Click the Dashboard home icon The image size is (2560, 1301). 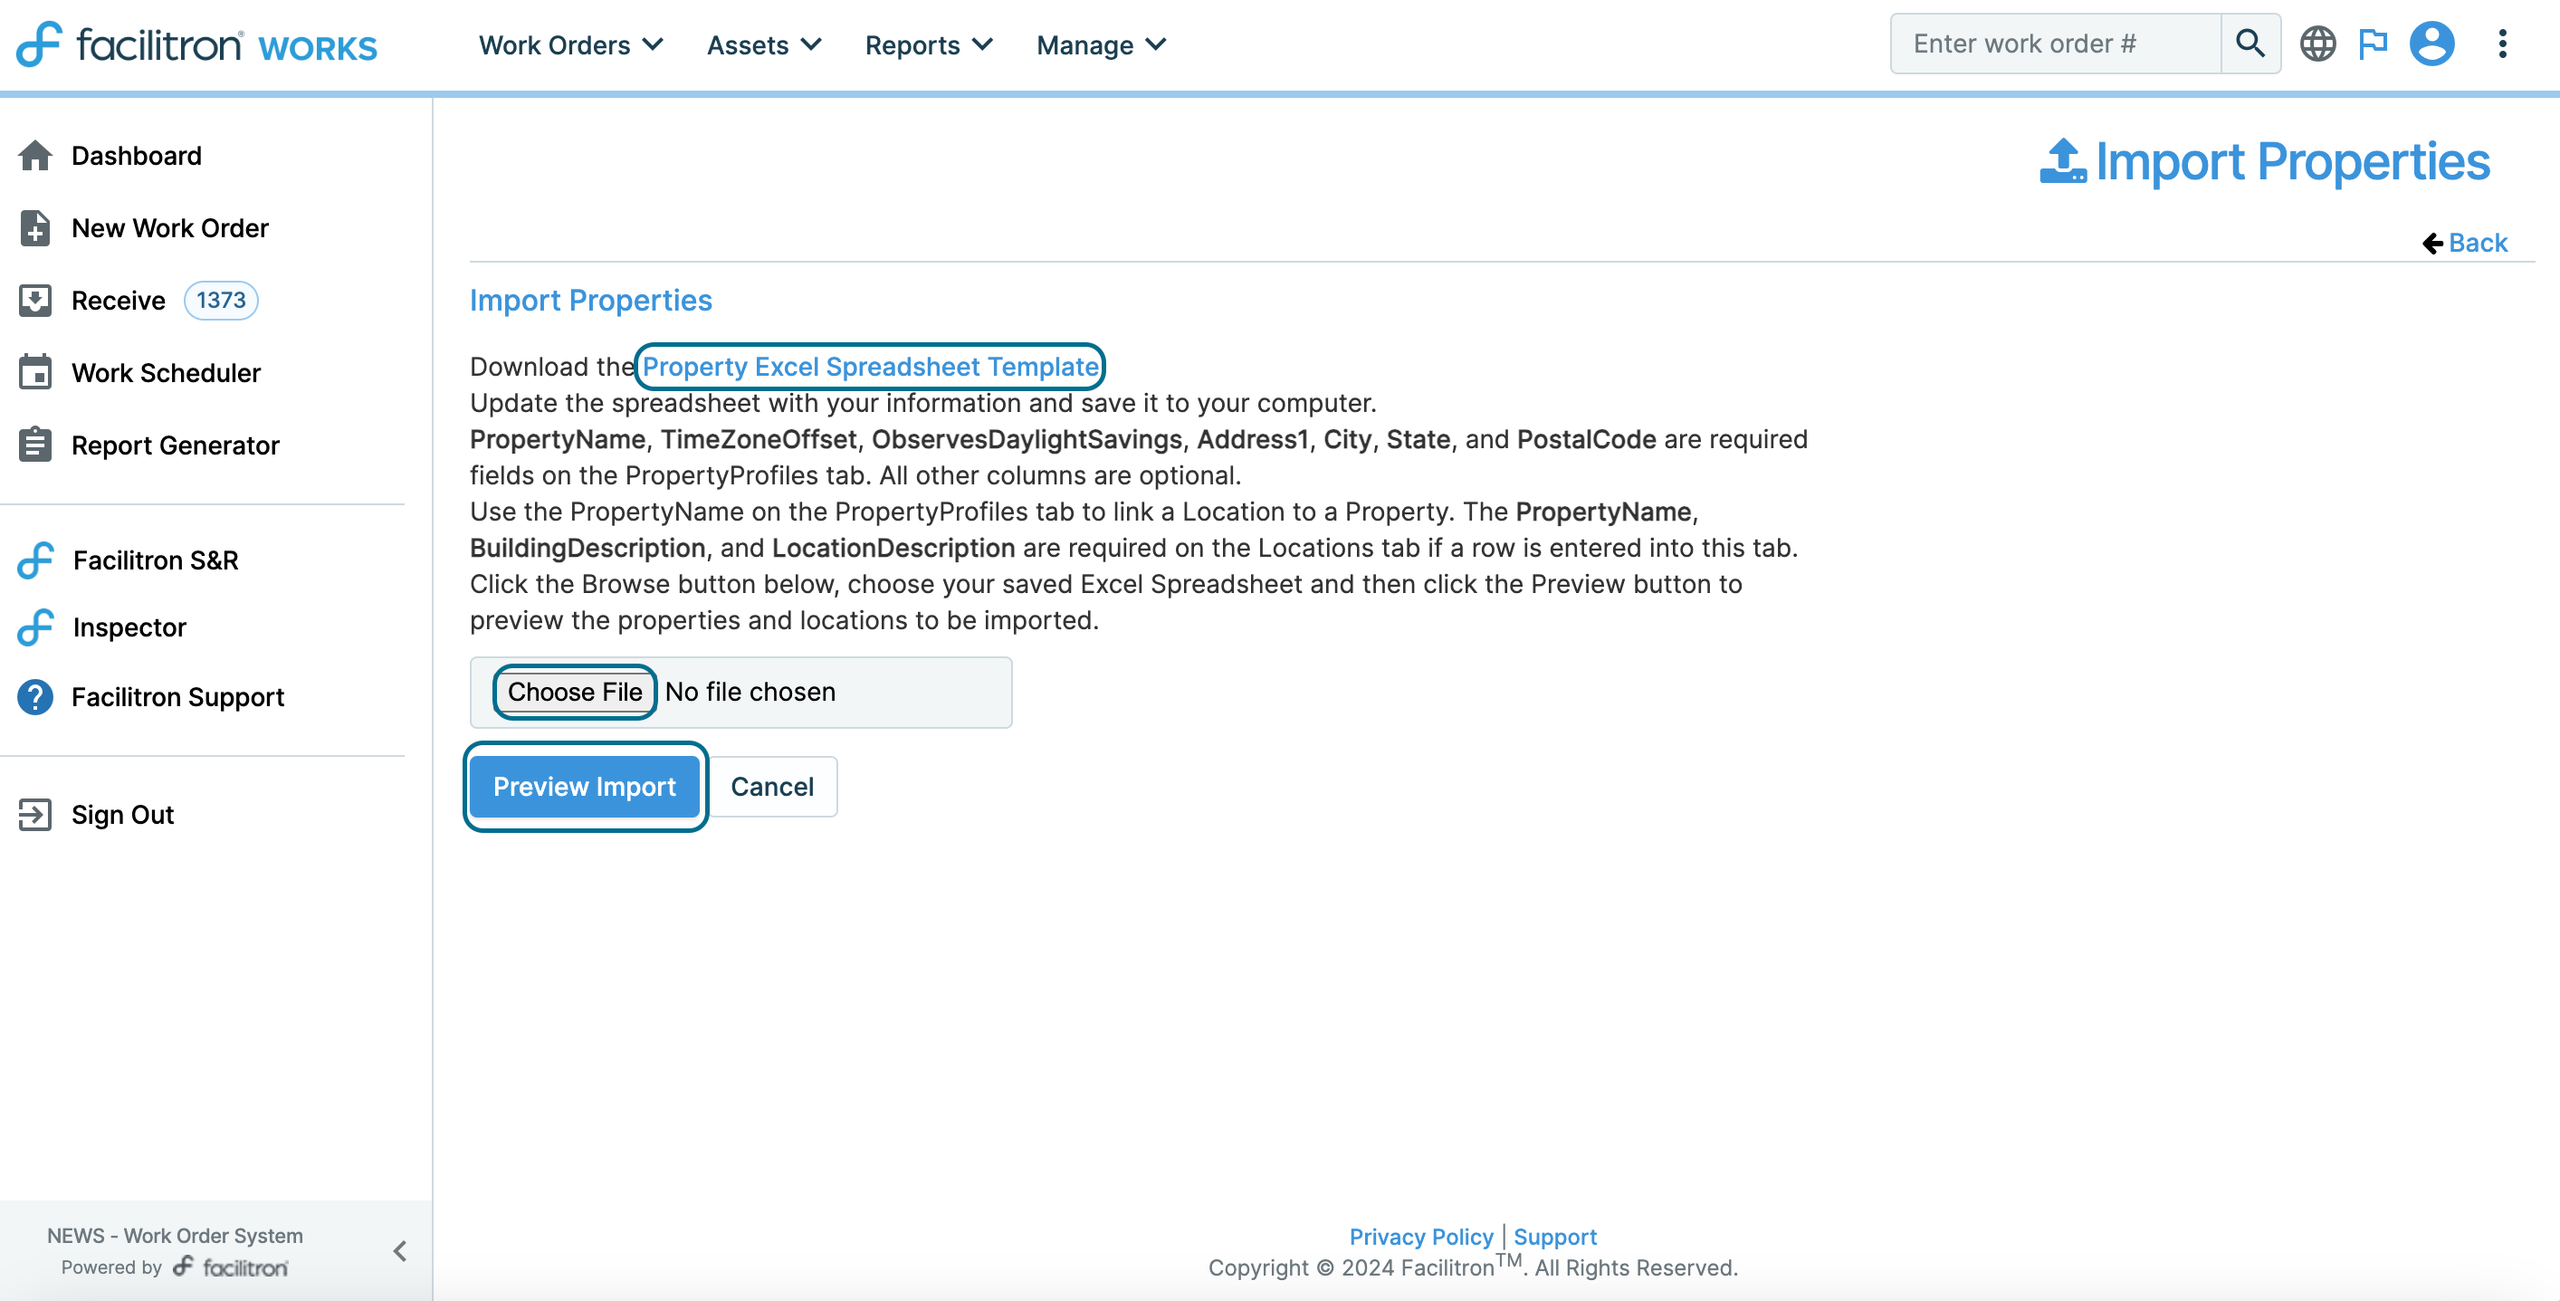click(x=35, y=156)
